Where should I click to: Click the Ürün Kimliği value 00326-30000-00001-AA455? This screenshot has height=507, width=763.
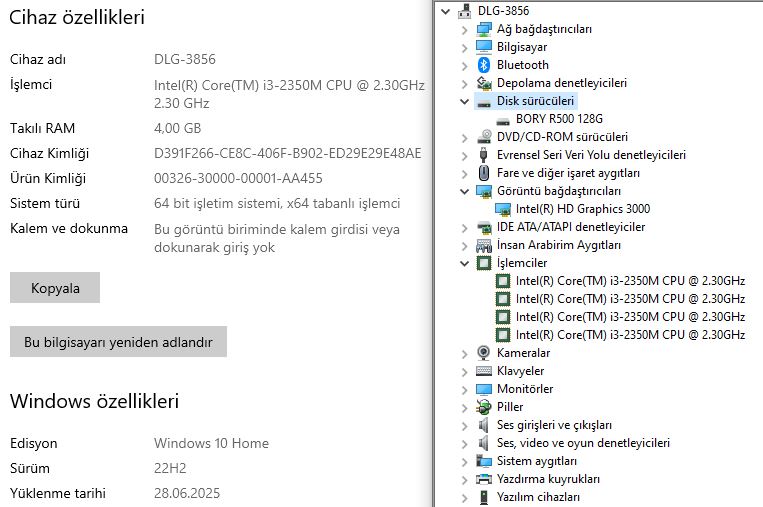(x=238, y=179)
